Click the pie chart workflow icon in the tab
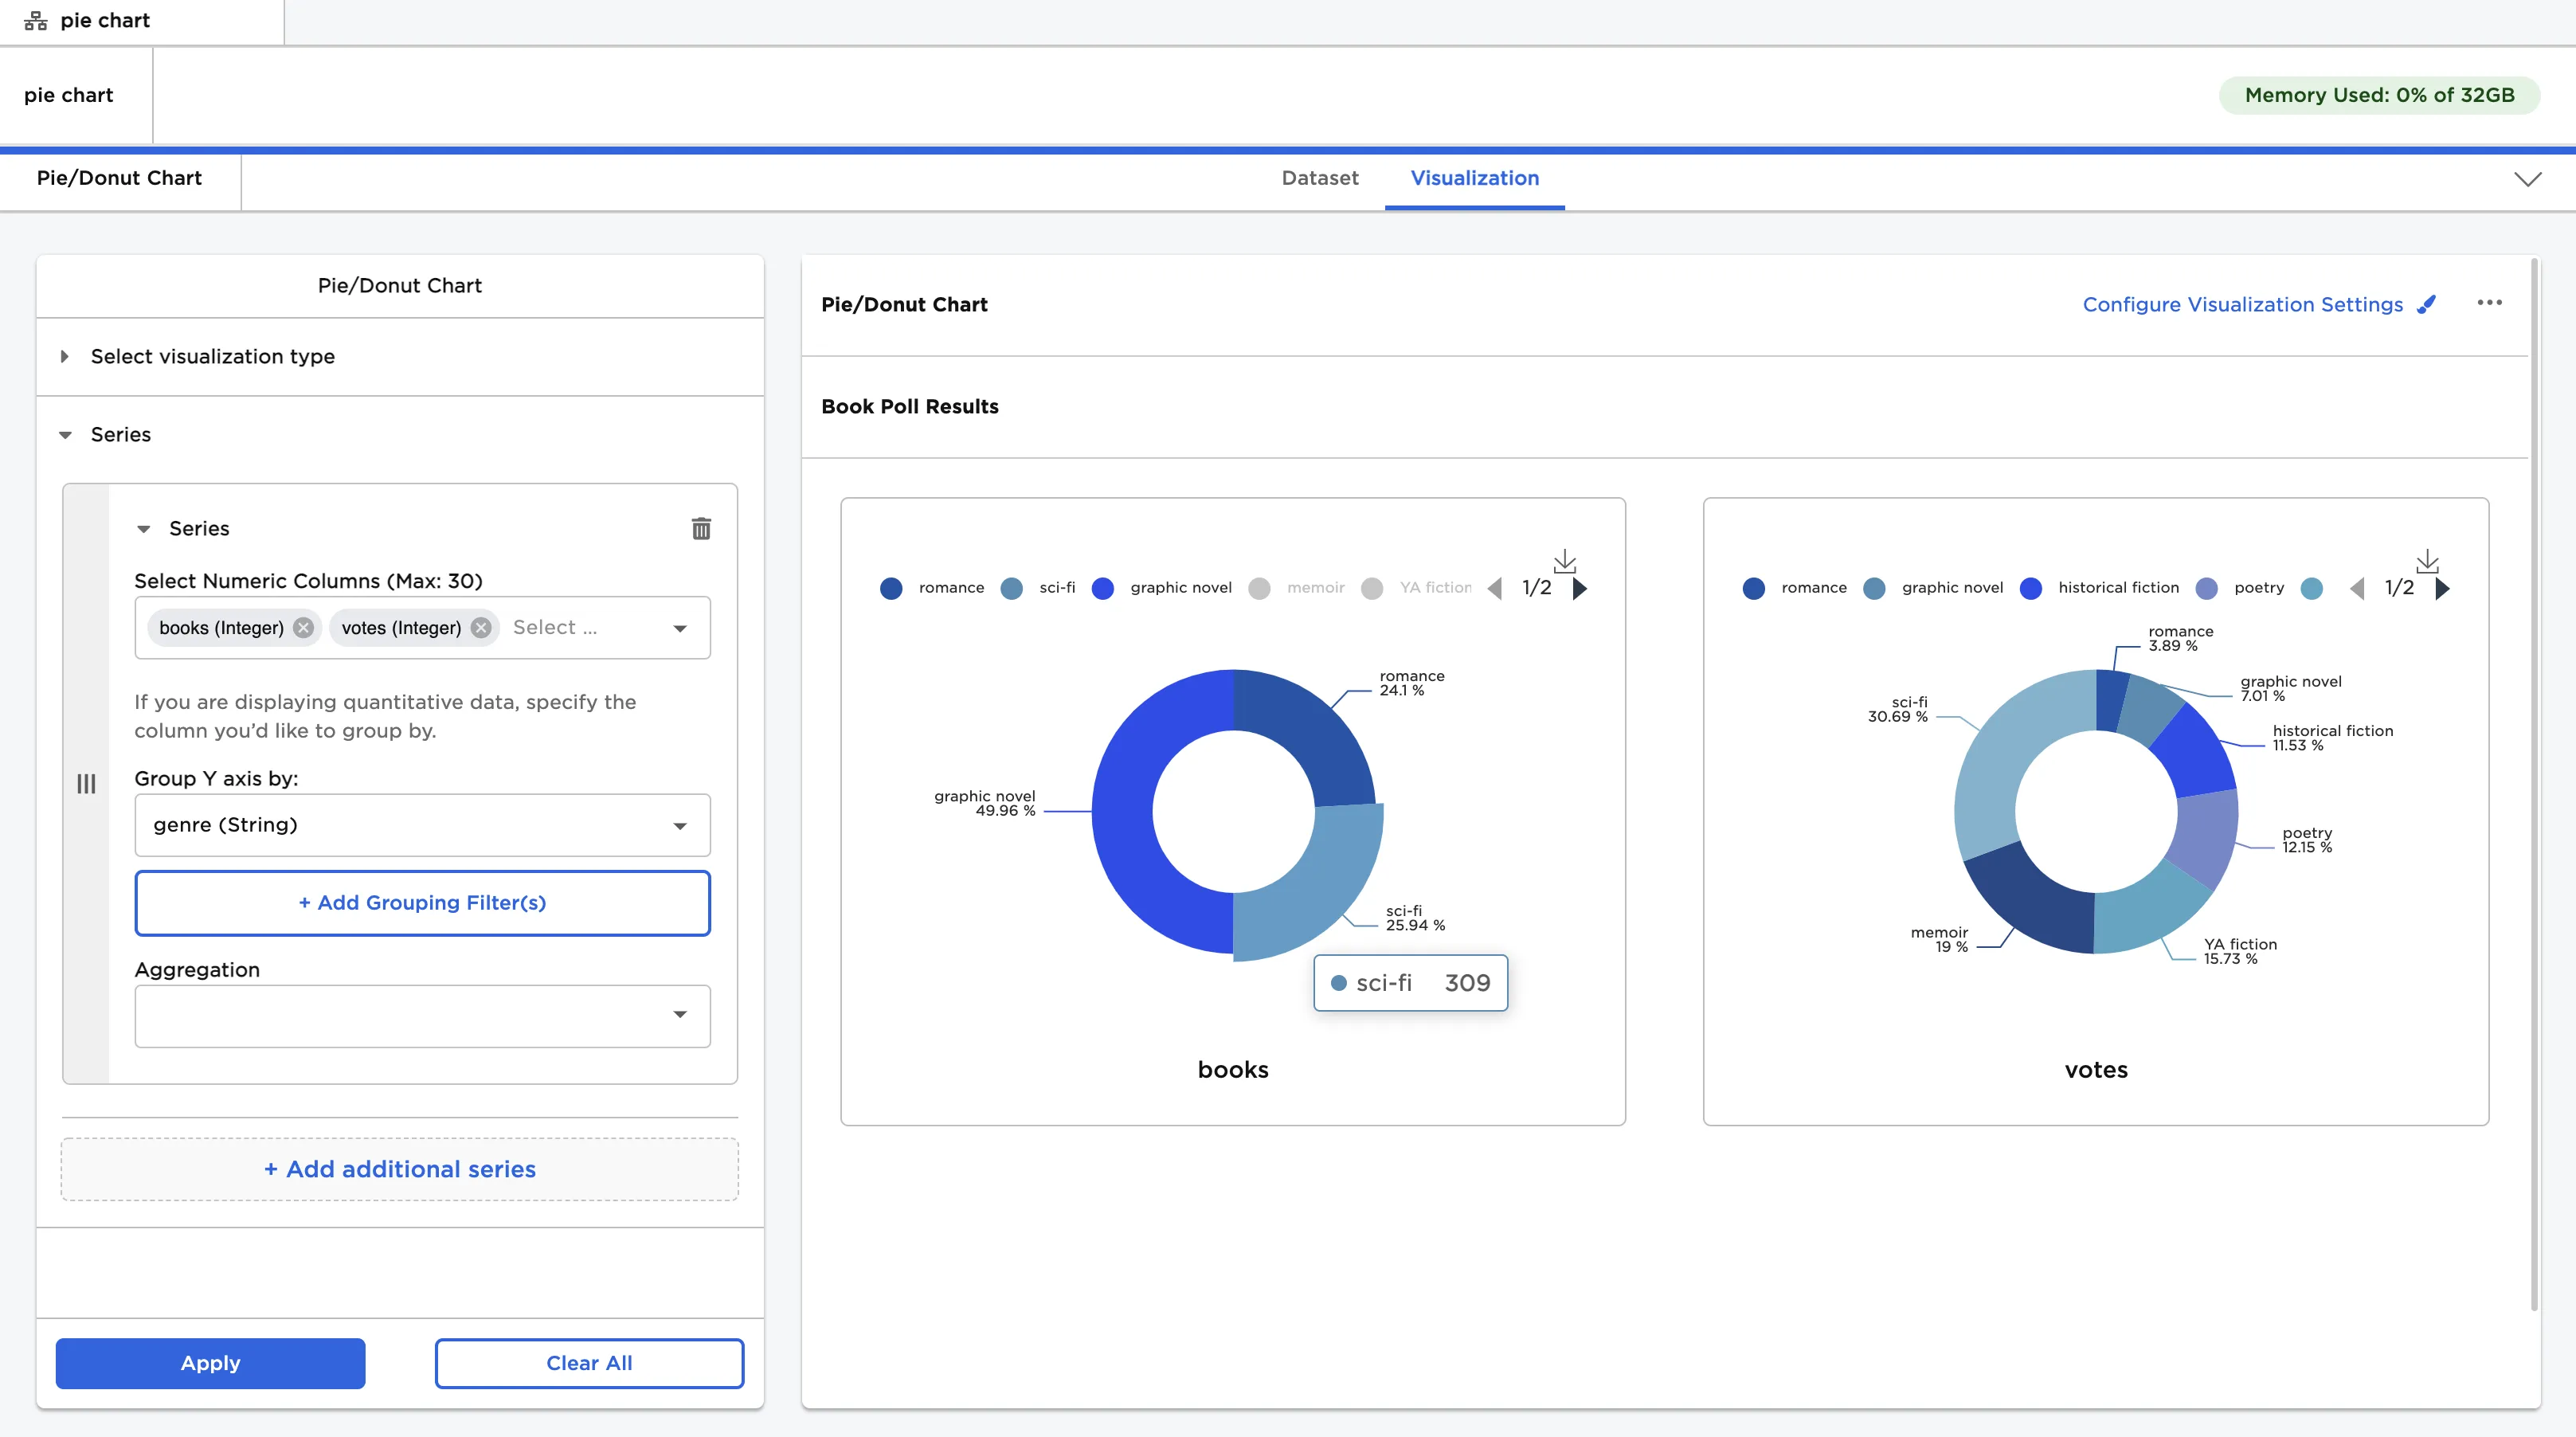Screen dimensions: 2576x1437 point(35,20)
